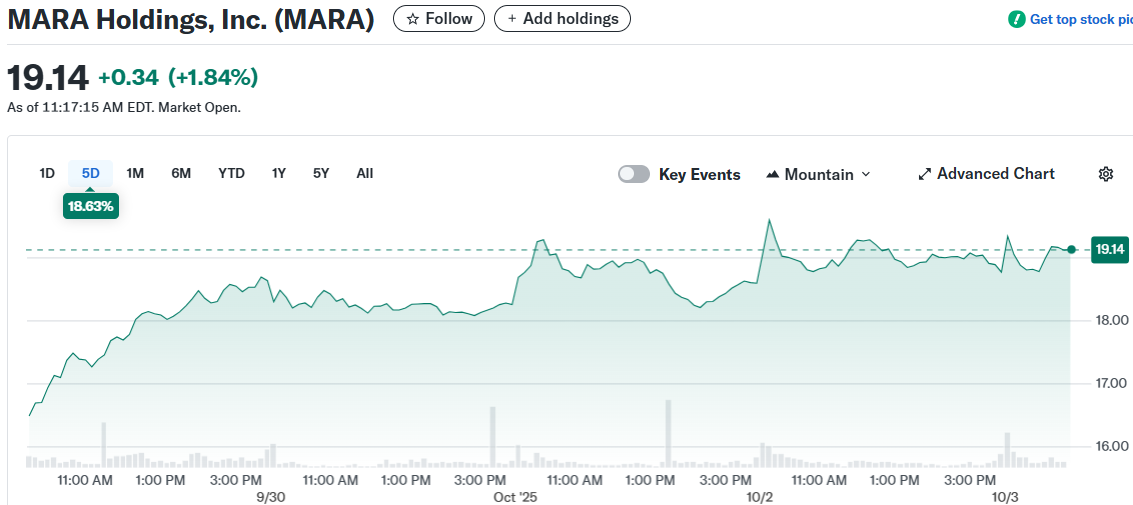
Task: Click the plus icon in Add holdings
Action: click(x=512, y=19)
